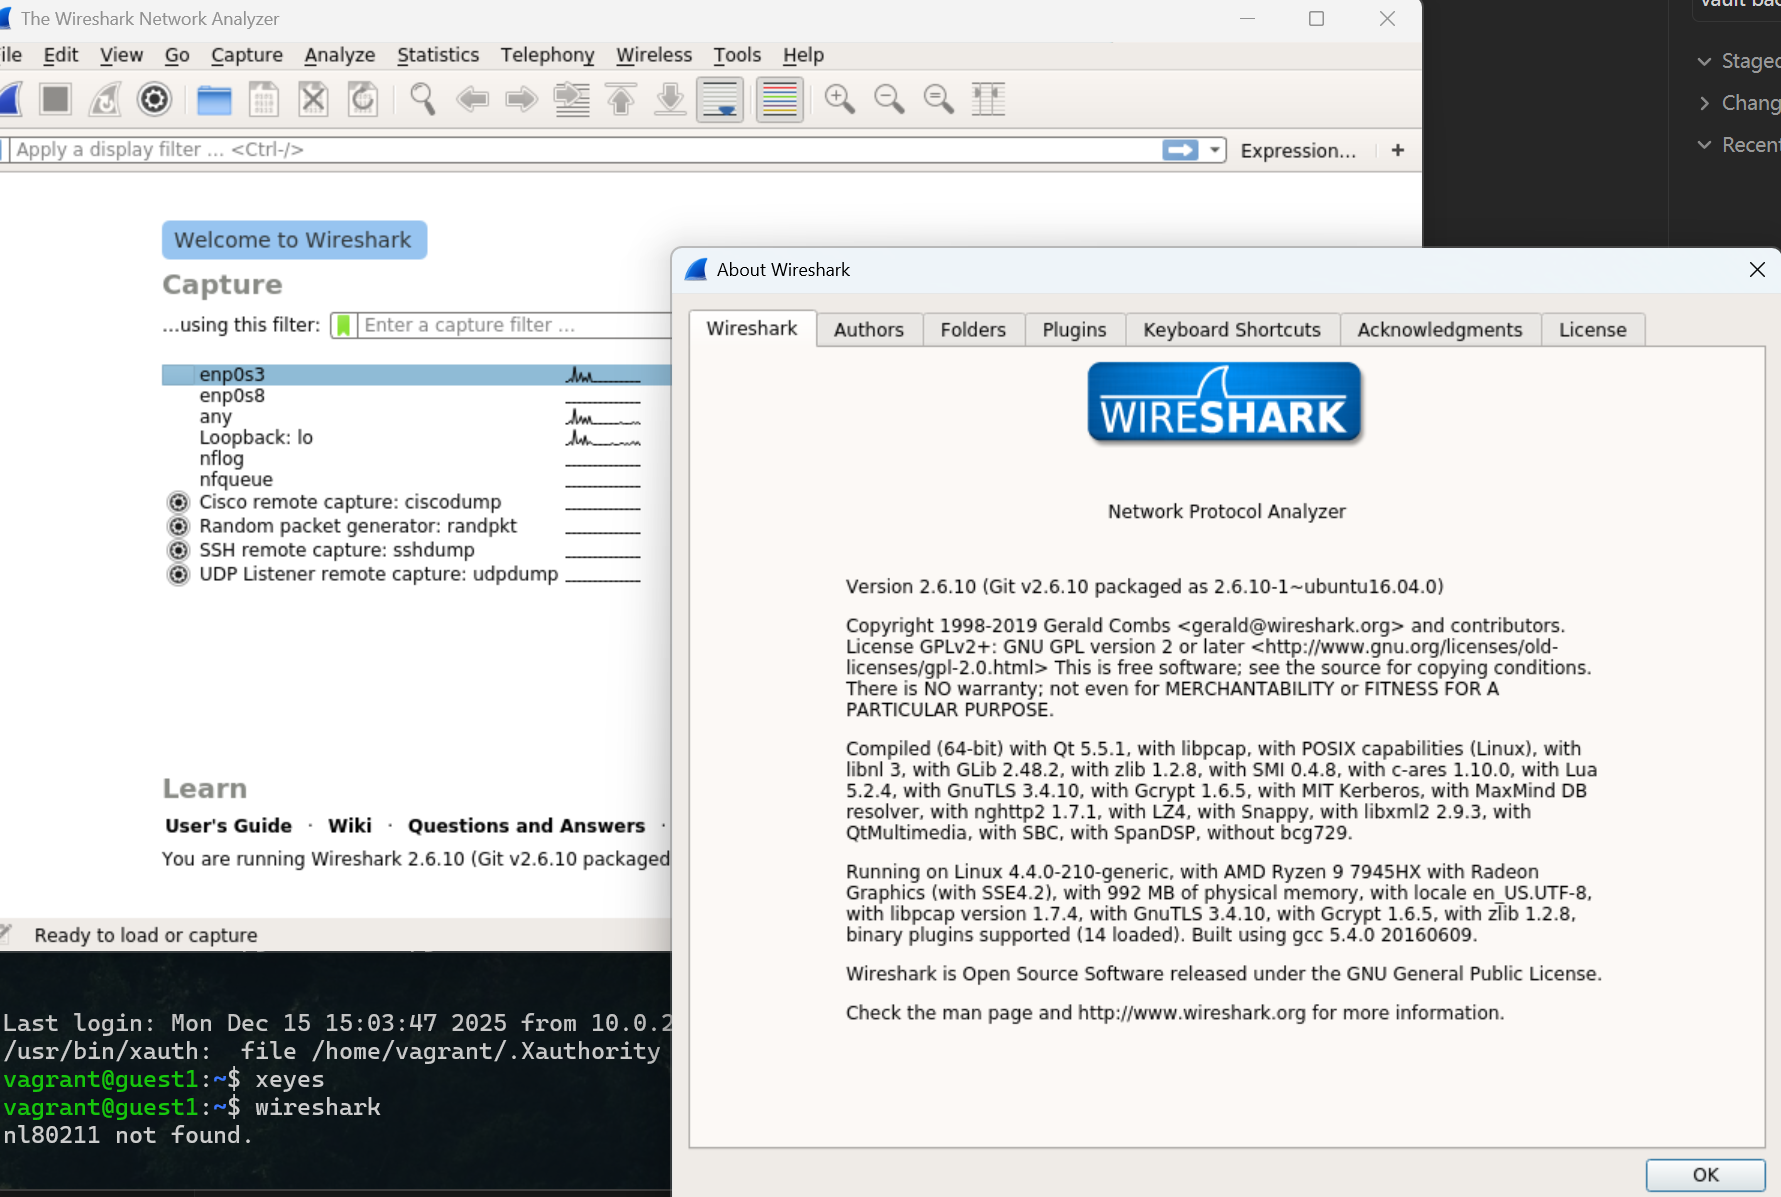This screenshot has width=1781, height=1197.
Task: Click the resize columns icon
Action: tap(988, 99)
